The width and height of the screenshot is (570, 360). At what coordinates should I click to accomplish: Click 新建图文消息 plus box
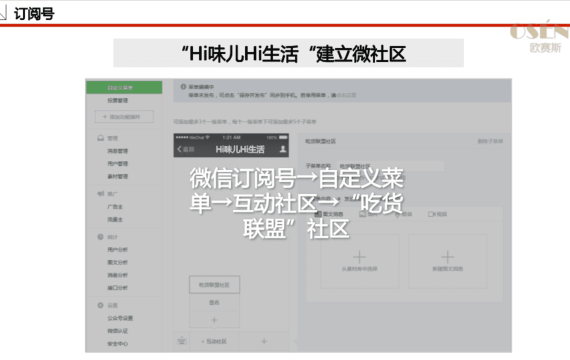tap(447, 261)
